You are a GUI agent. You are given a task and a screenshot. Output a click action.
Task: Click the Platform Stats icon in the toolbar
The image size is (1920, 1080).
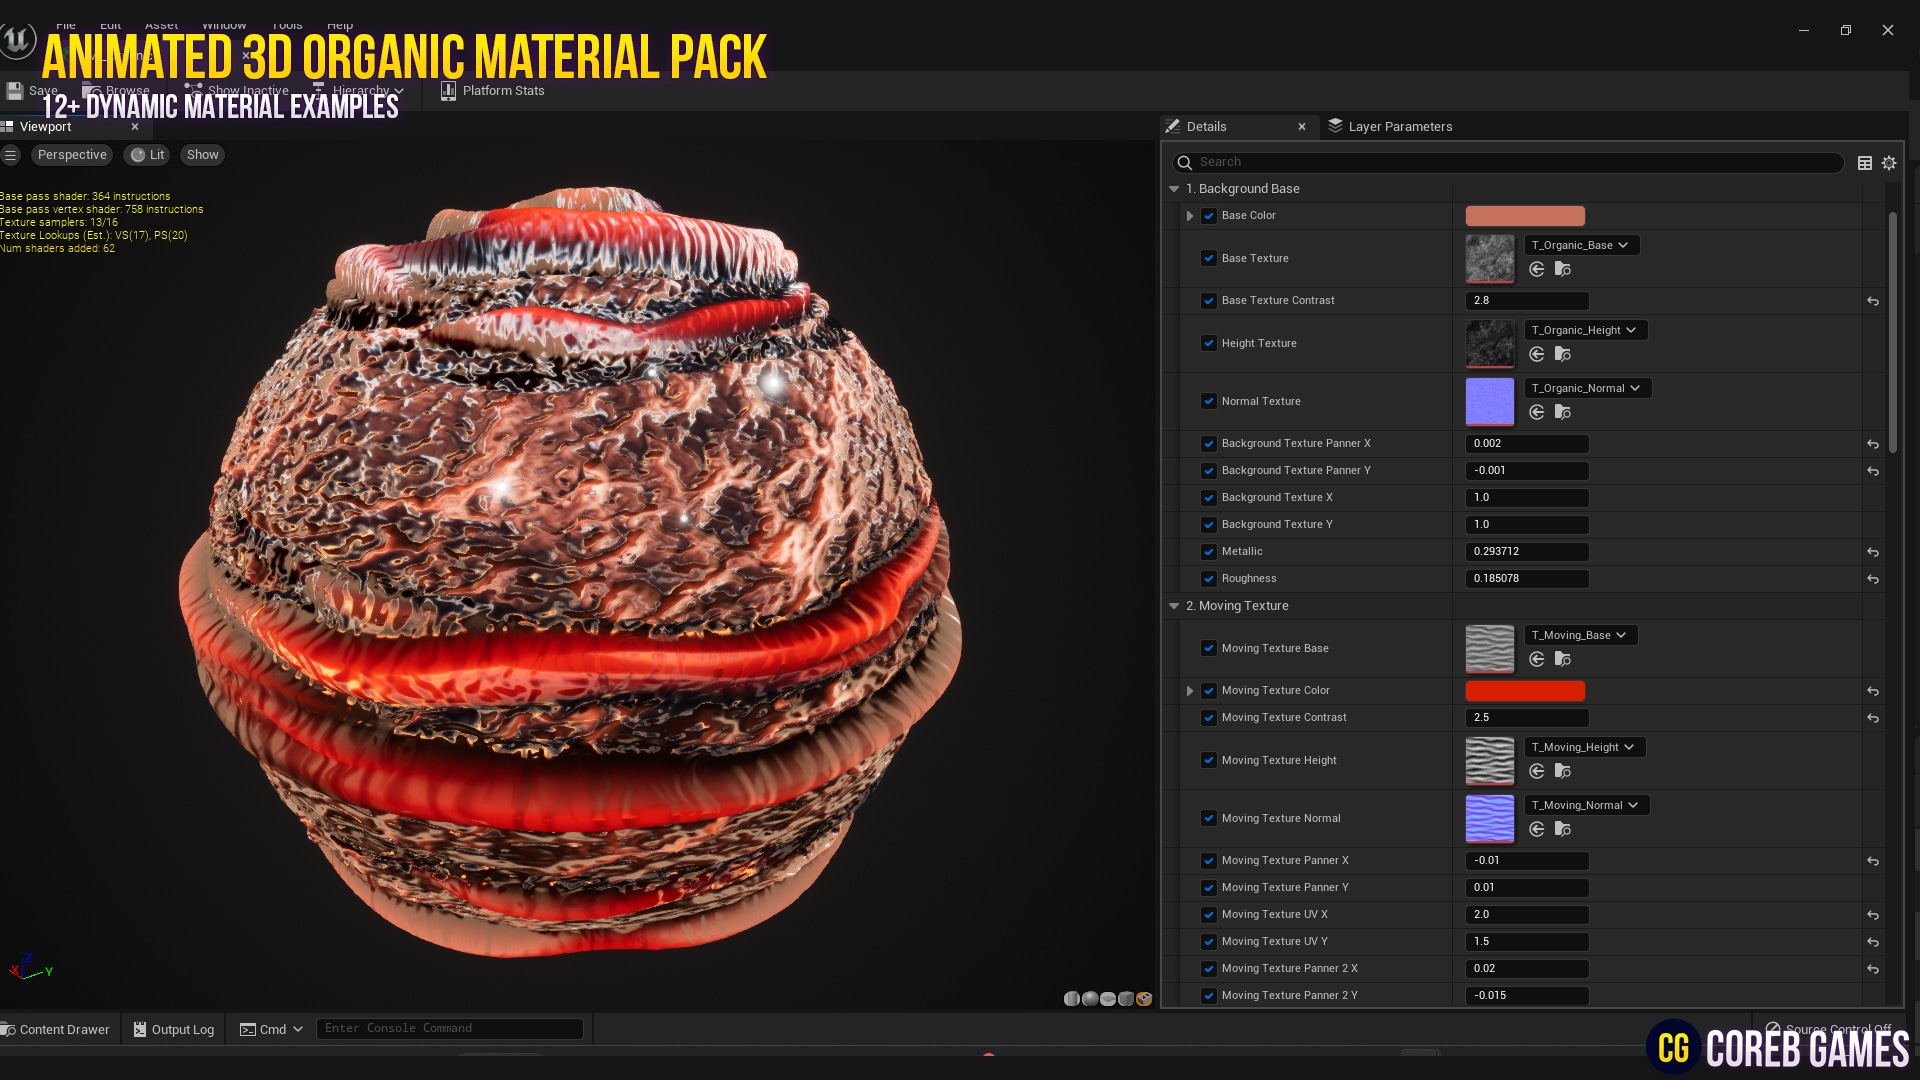pos(447,90)
